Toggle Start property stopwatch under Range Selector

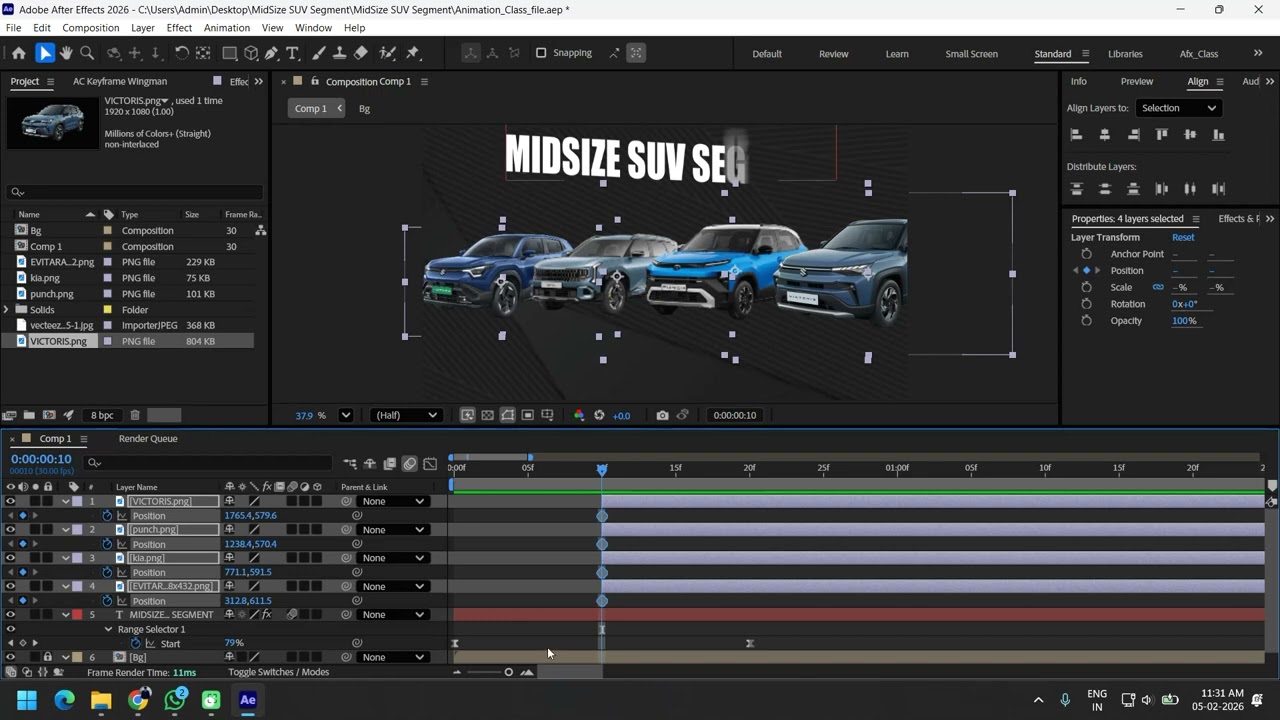click(136, 643)
